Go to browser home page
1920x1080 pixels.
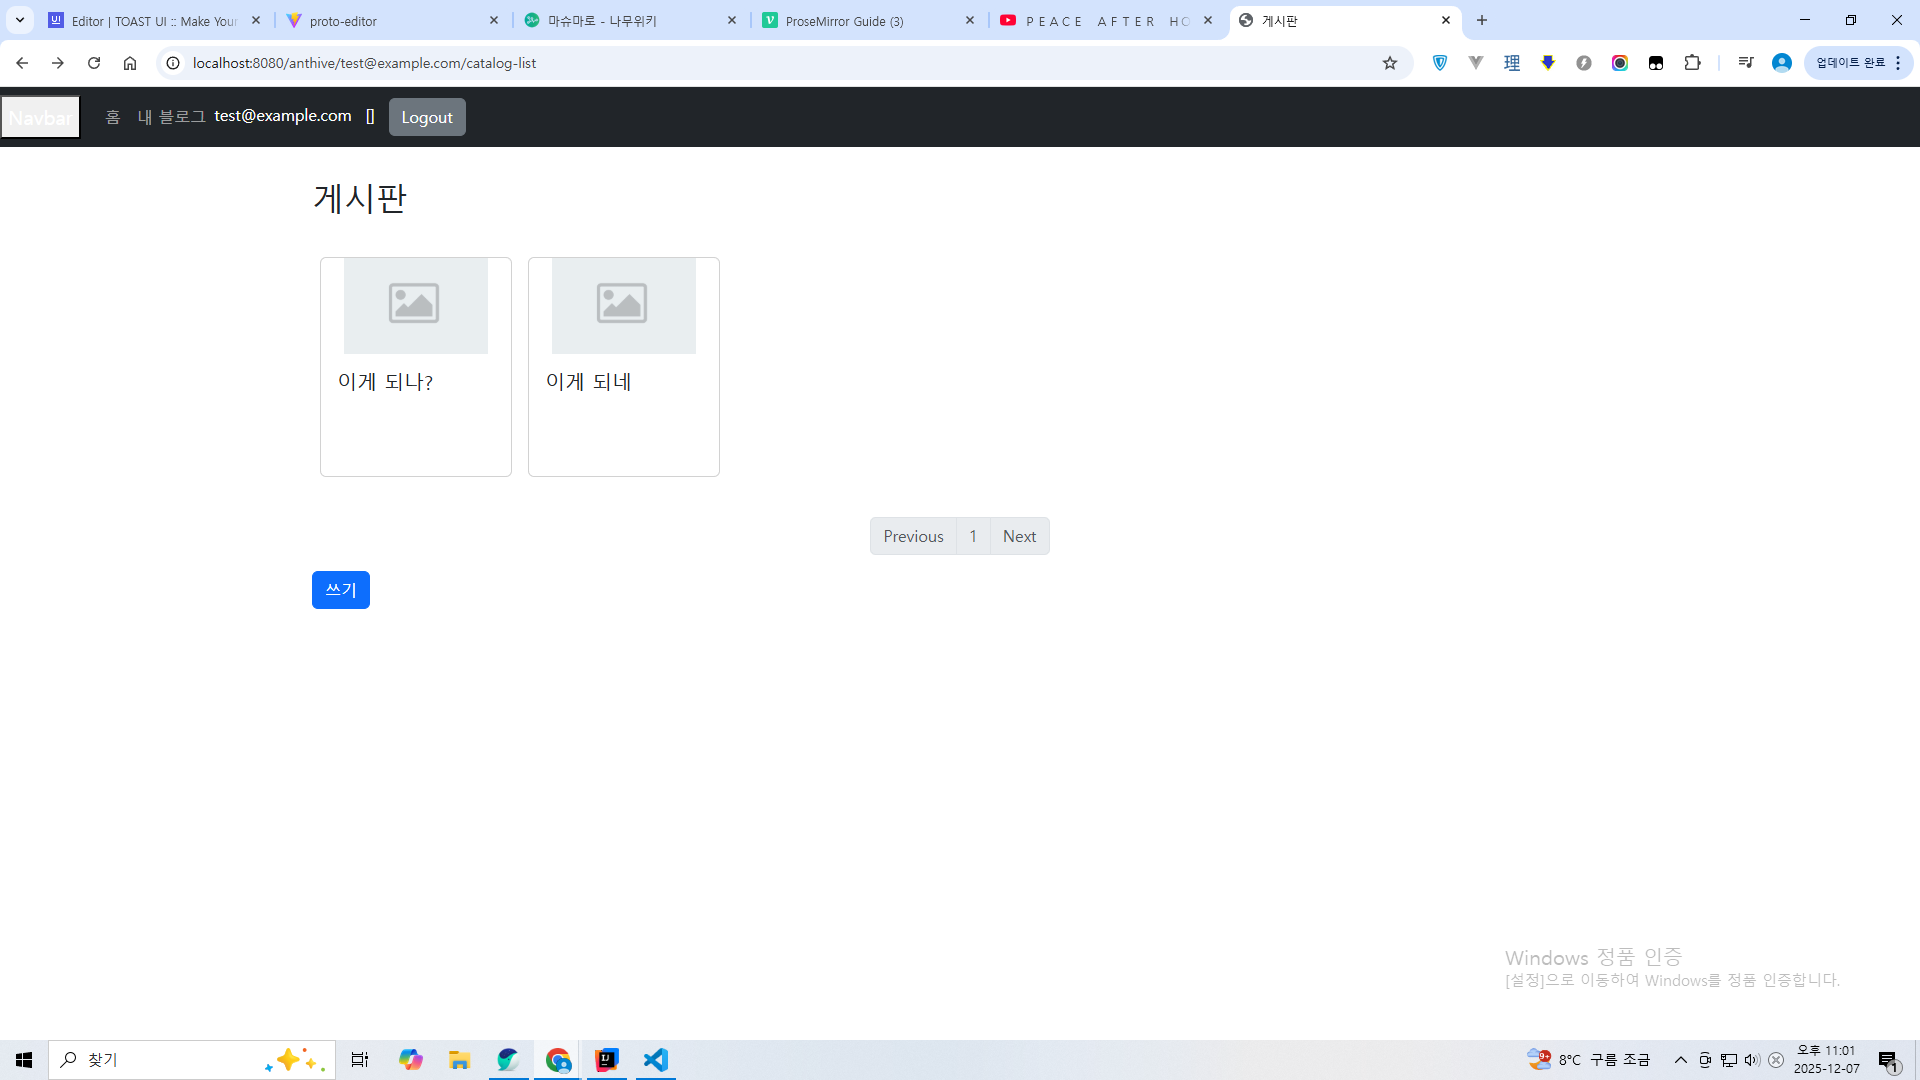(130, 63)
